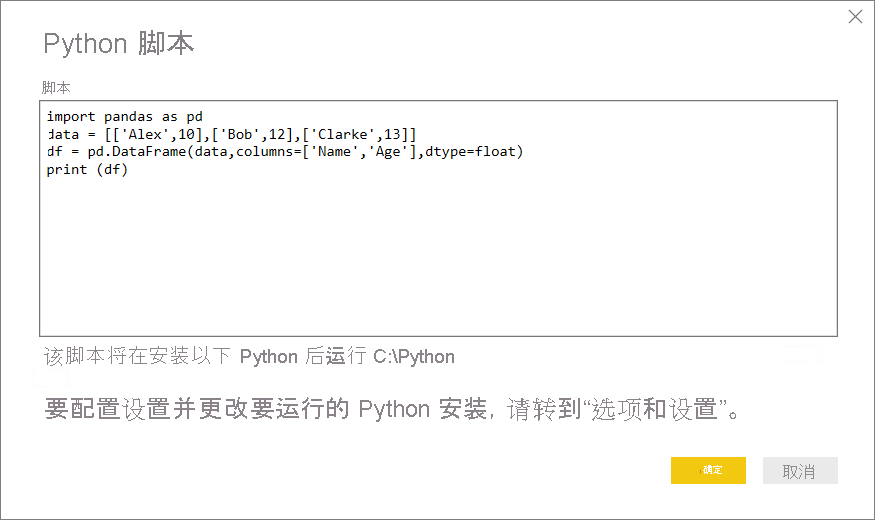
Task: Click the 'print (df)' line
Action: 87,170
